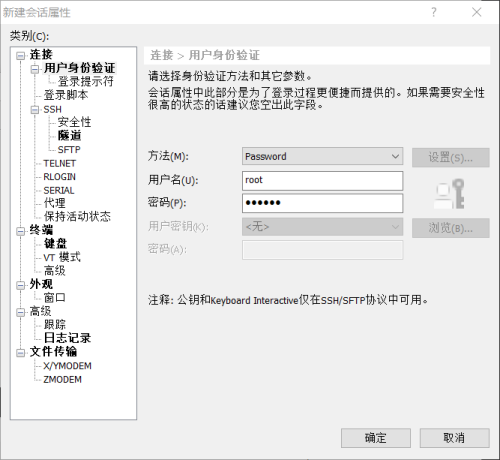Image resolution: width=500 pixels, height=460 pixels.
Task: Click the 方法(M): label
Action: (168, 156)
